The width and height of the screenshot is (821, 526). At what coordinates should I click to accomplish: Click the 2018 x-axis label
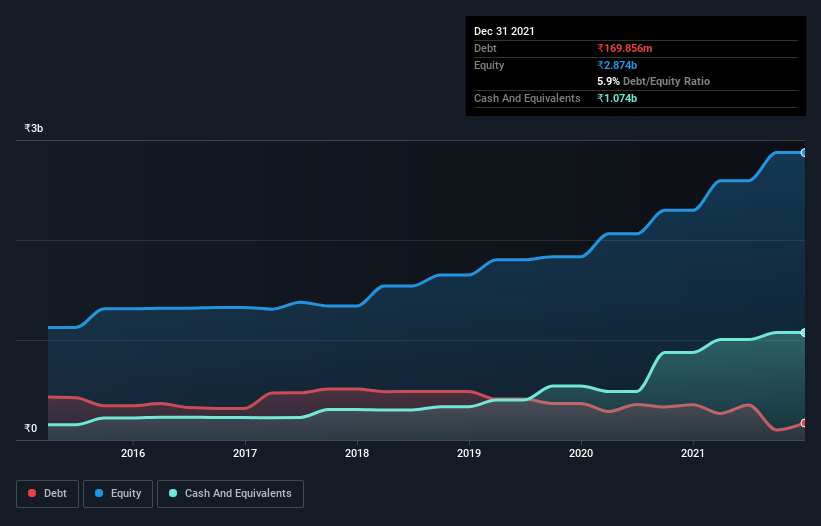357,453
